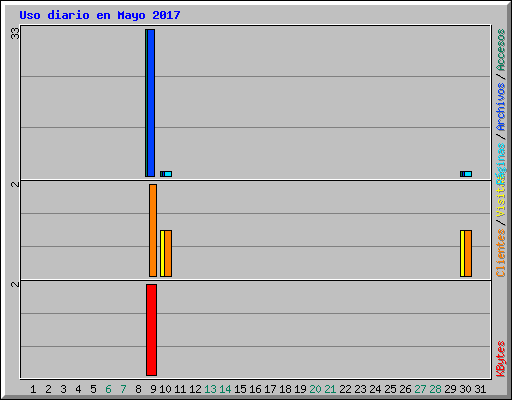Screen dimensions: 512x400
Task: Select green weekend day 13 on axis
Action: (x=210, y=389)
